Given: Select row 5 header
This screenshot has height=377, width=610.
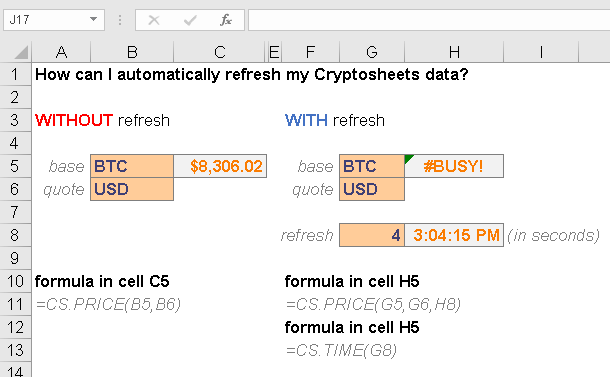Looking at the screenshot, I should 15,166.
